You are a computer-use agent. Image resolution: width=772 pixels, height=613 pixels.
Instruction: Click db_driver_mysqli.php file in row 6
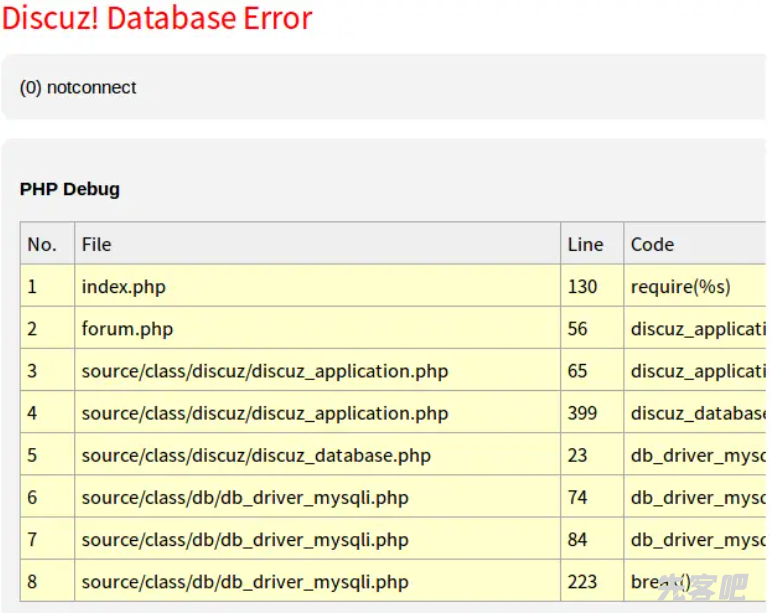tap(245, 497)
